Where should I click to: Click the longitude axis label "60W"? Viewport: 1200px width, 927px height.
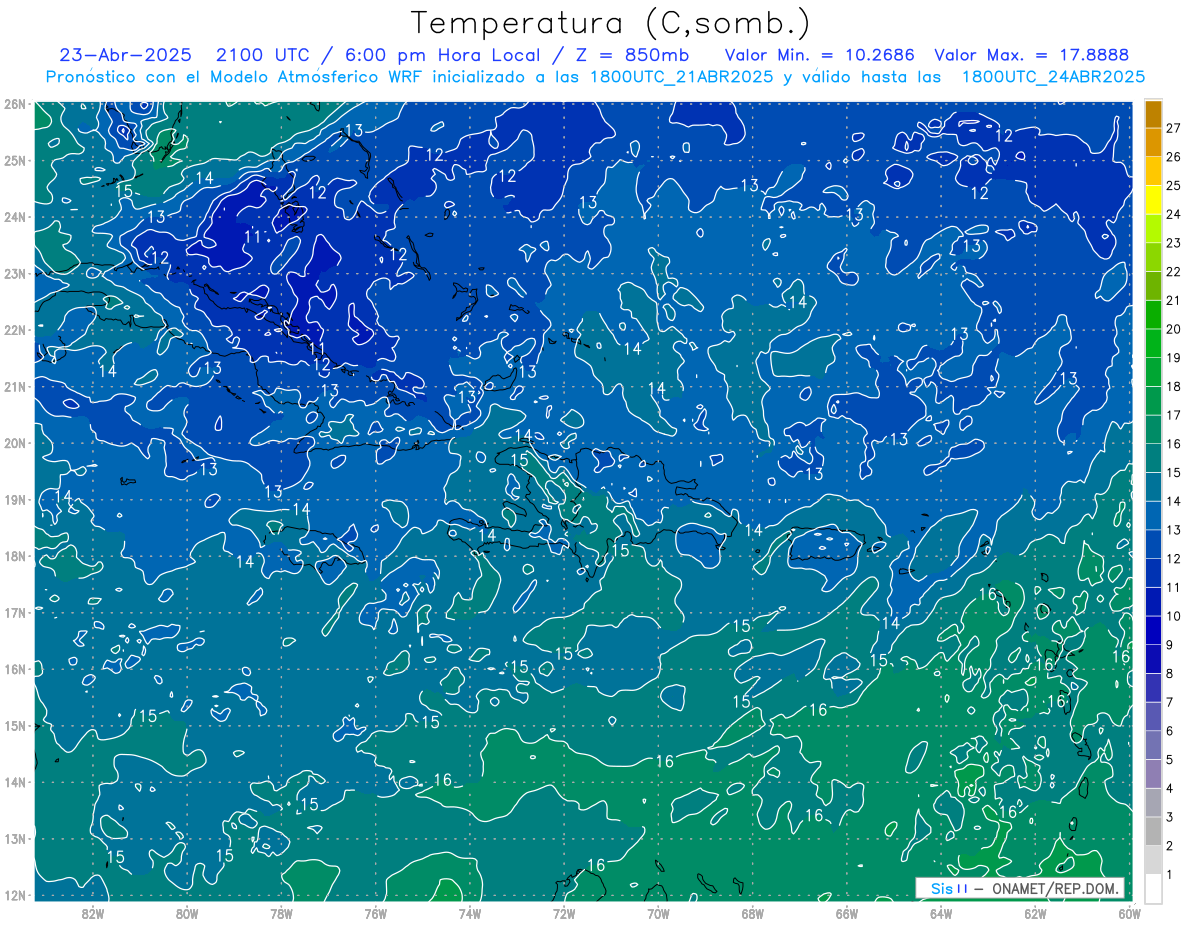[x=1129, y=914]
